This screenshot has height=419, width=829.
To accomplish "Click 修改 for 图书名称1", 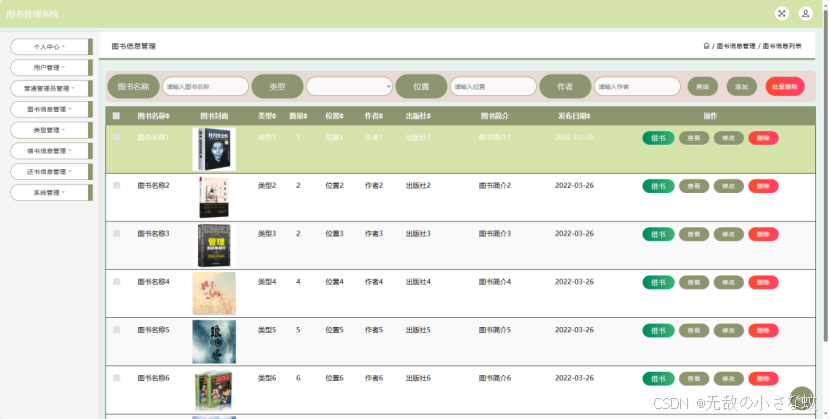I will tap(729, 138).
